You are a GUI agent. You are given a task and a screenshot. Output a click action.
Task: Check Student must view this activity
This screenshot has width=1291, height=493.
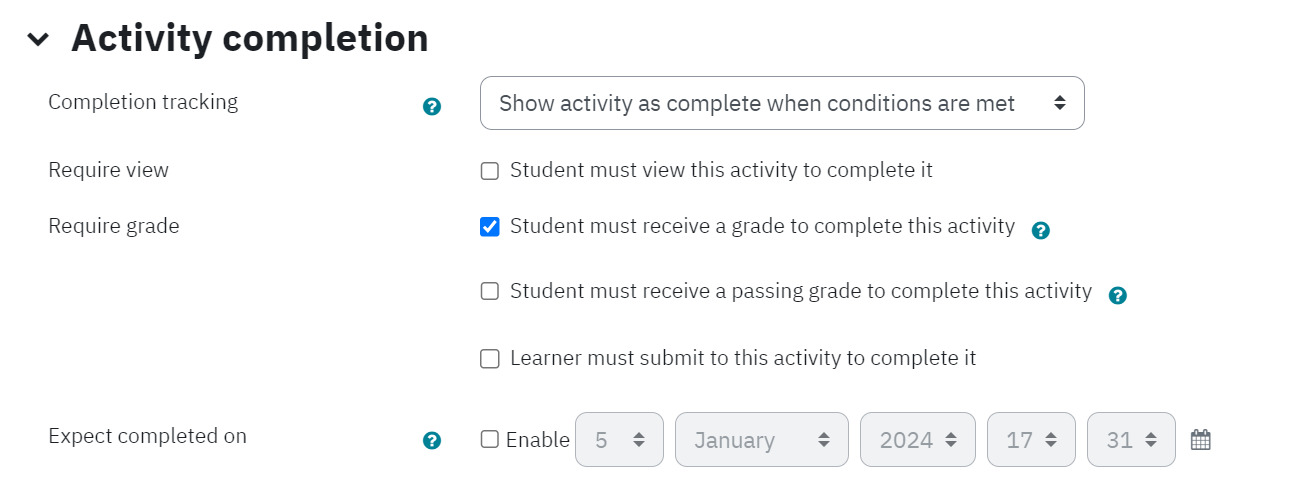[x=489, y=171]
